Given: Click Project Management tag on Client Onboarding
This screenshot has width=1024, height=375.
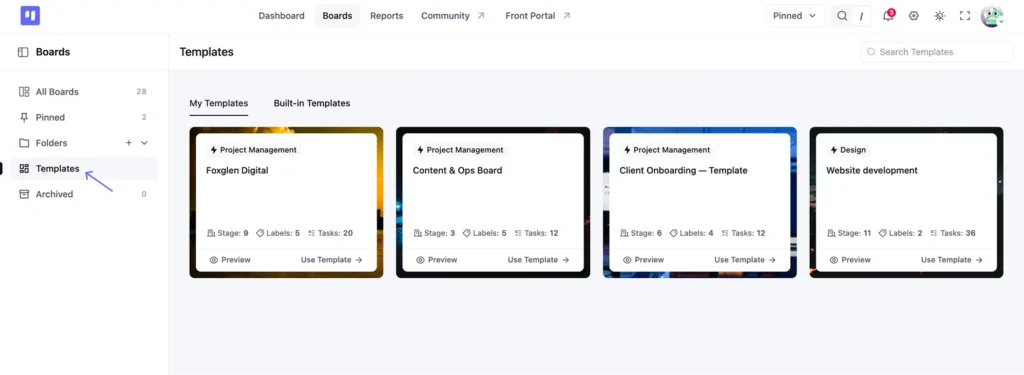Looking at the screenshot, I should (x=667, y=150).
